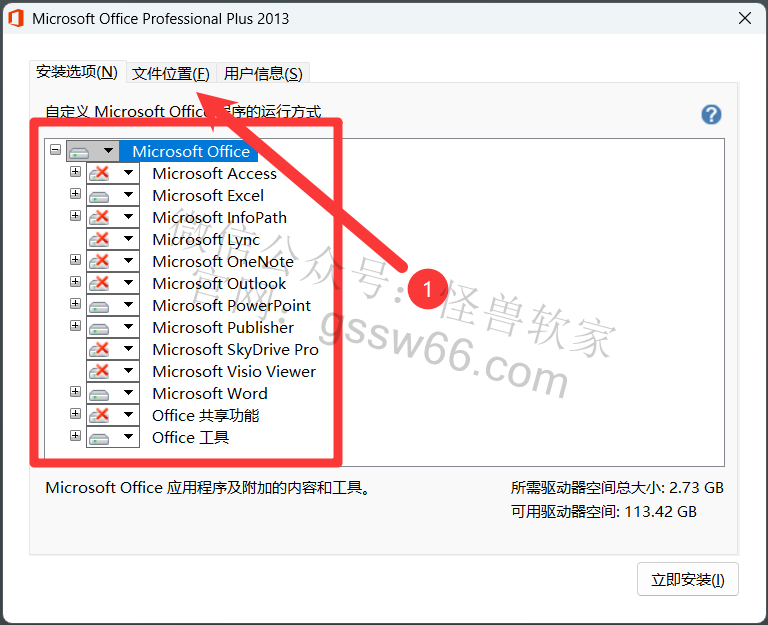Open the help icon
The width and height of the screenshot is (768, 625).
(711, 115)
